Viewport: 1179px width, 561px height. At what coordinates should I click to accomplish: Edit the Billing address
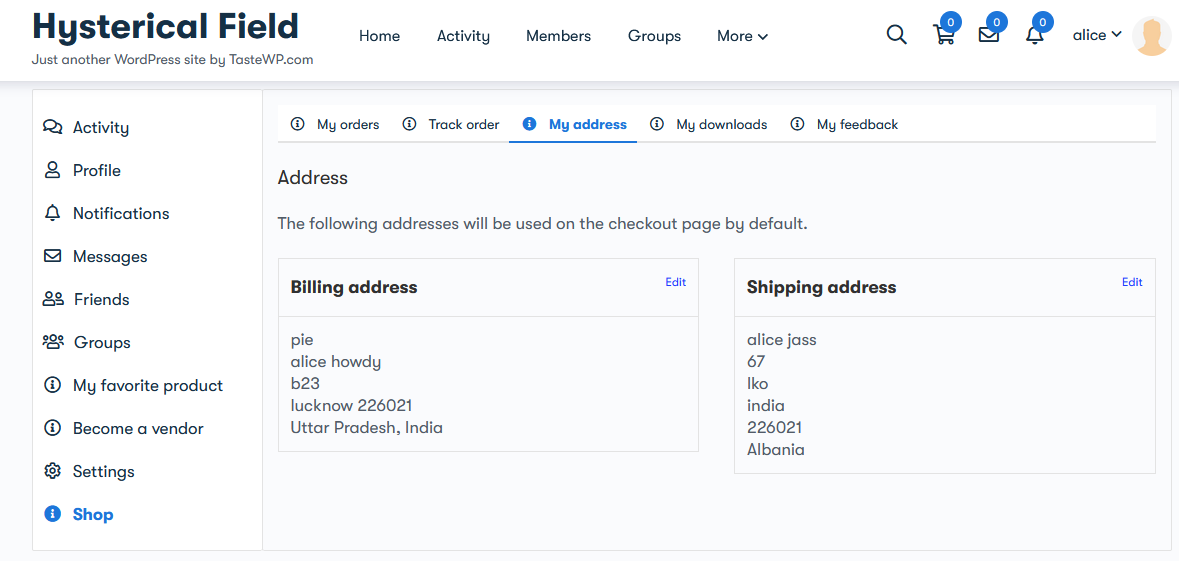click(675, 282)
